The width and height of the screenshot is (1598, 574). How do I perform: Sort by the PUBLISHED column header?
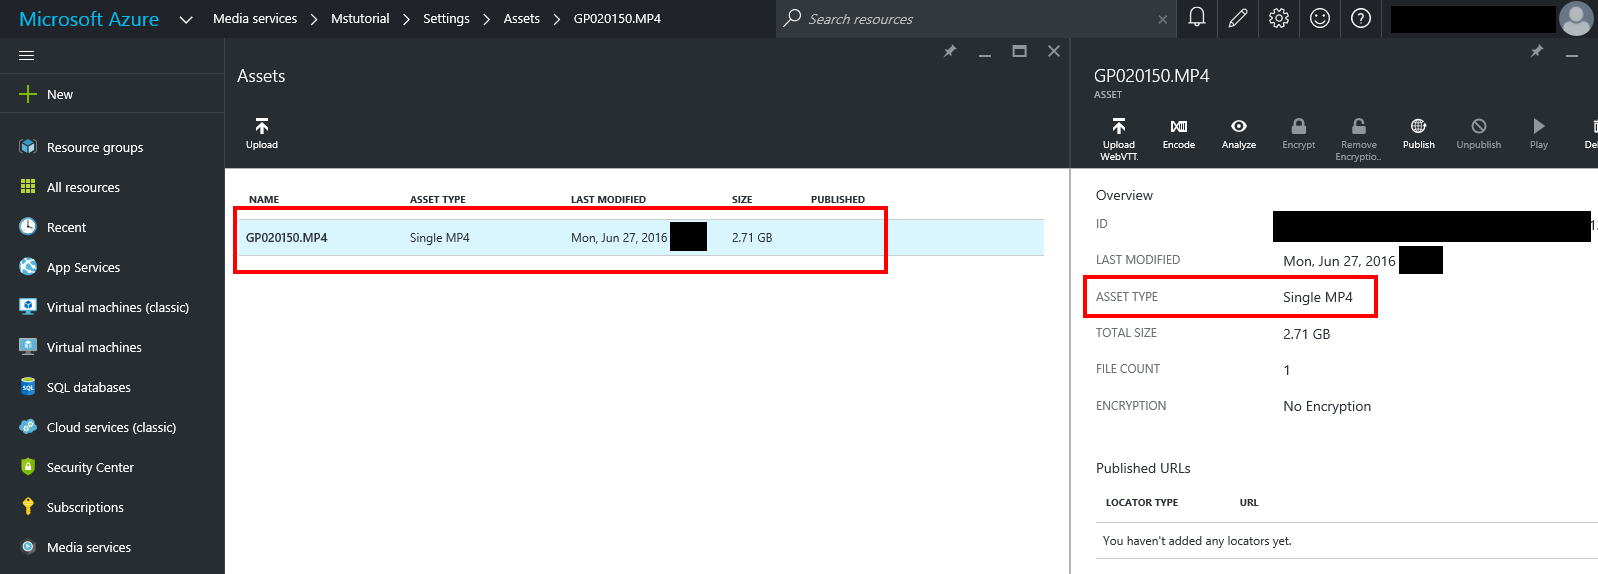click(838, 199)
